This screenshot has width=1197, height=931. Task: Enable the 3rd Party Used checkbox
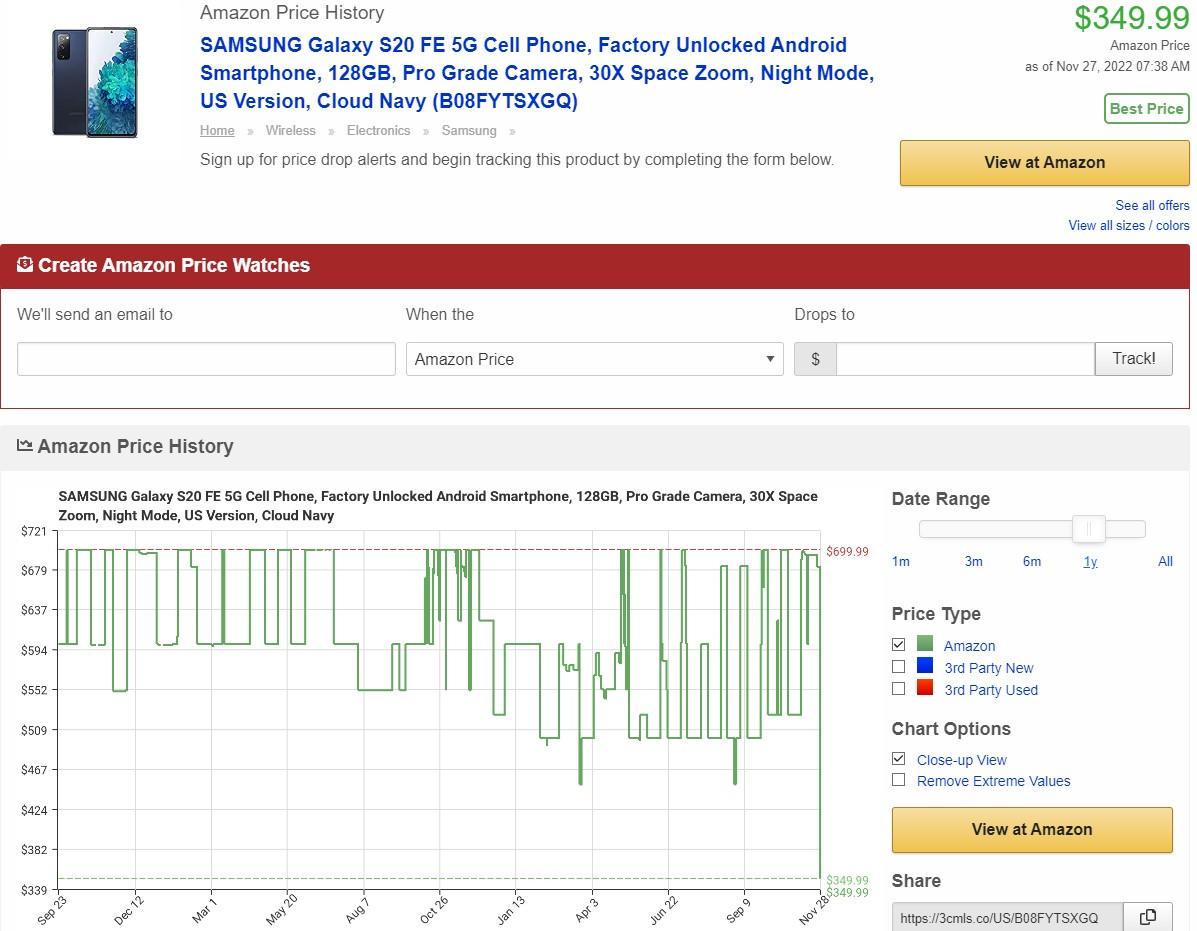(898, 689)
